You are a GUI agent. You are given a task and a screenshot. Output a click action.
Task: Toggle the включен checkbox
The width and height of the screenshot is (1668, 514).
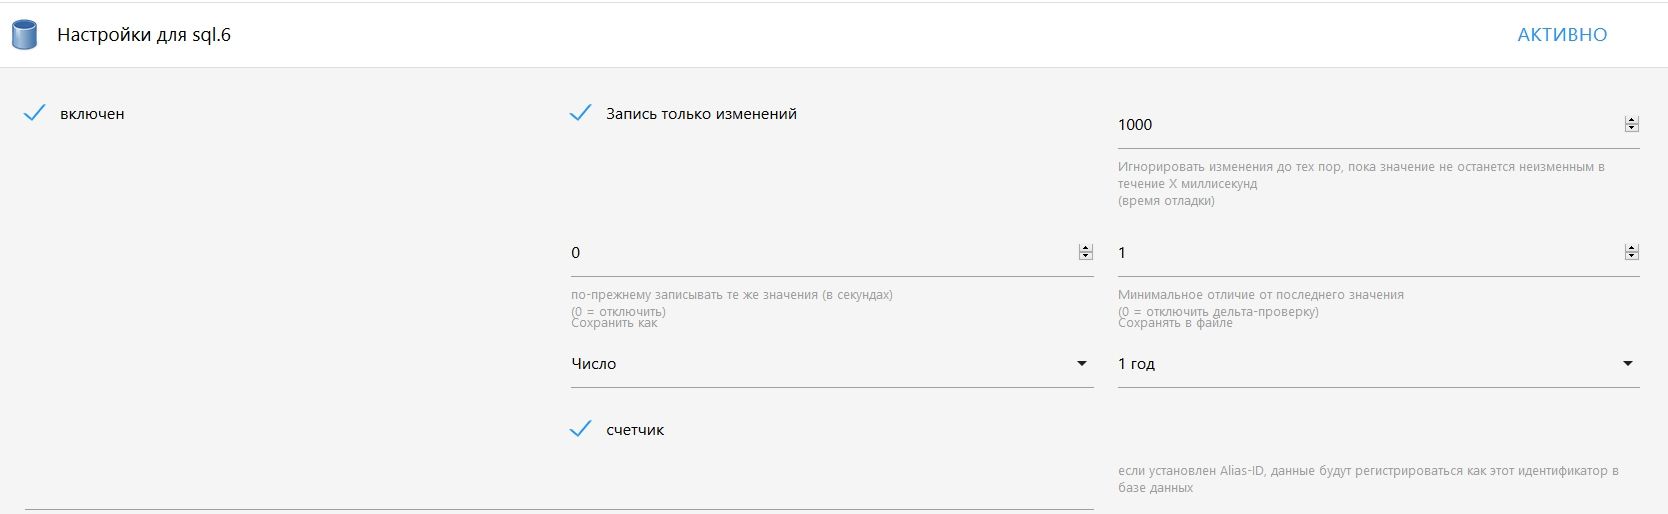tap(35, 114)
